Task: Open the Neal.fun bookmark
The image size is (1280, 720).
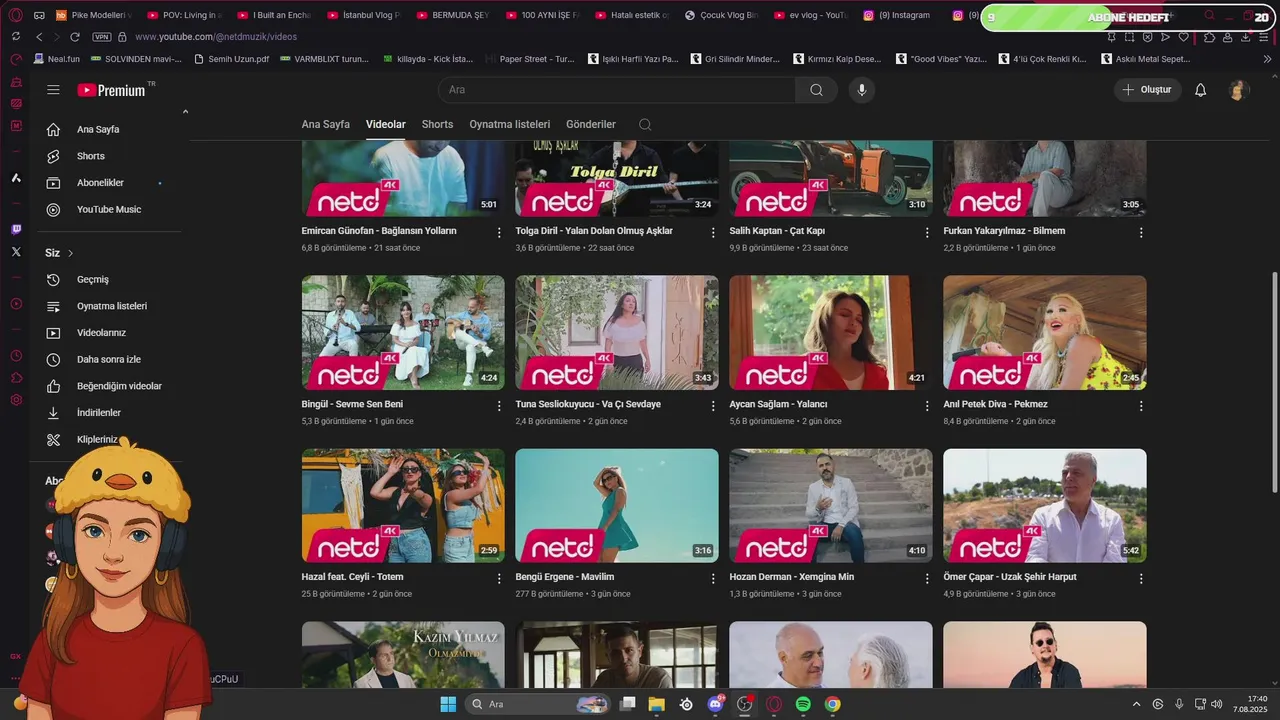Action: click(x=56, y=59)
